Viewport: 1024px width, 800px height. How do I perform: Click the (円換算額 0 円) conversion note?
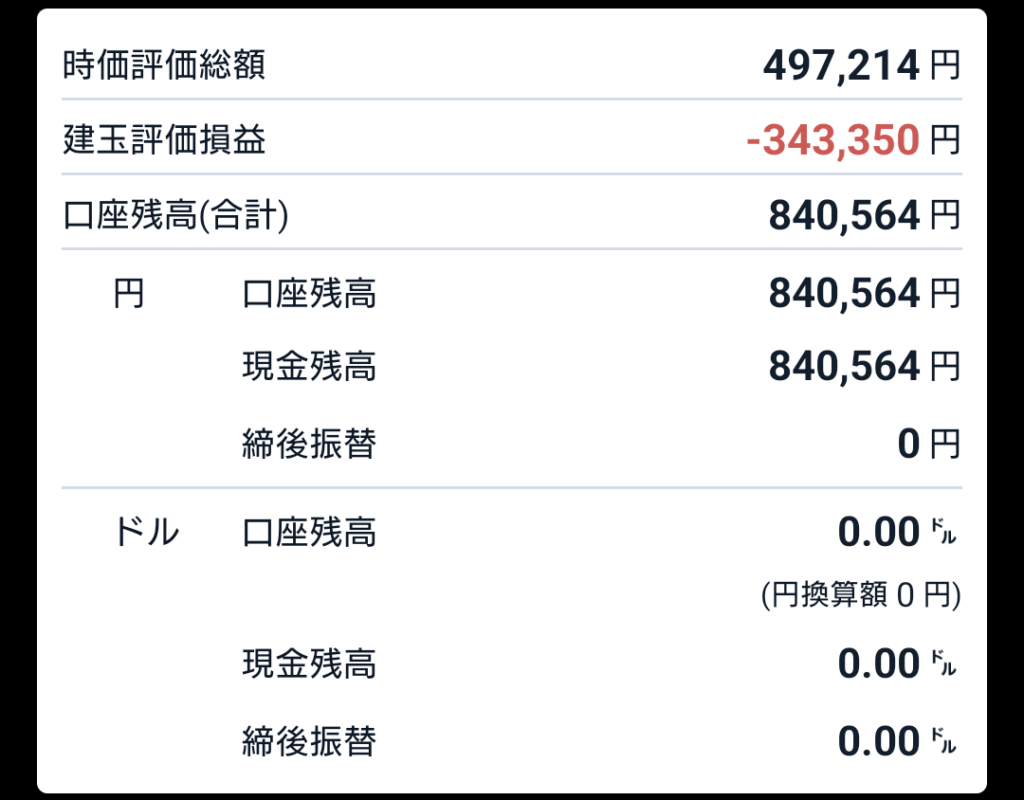tap(861, 595)
